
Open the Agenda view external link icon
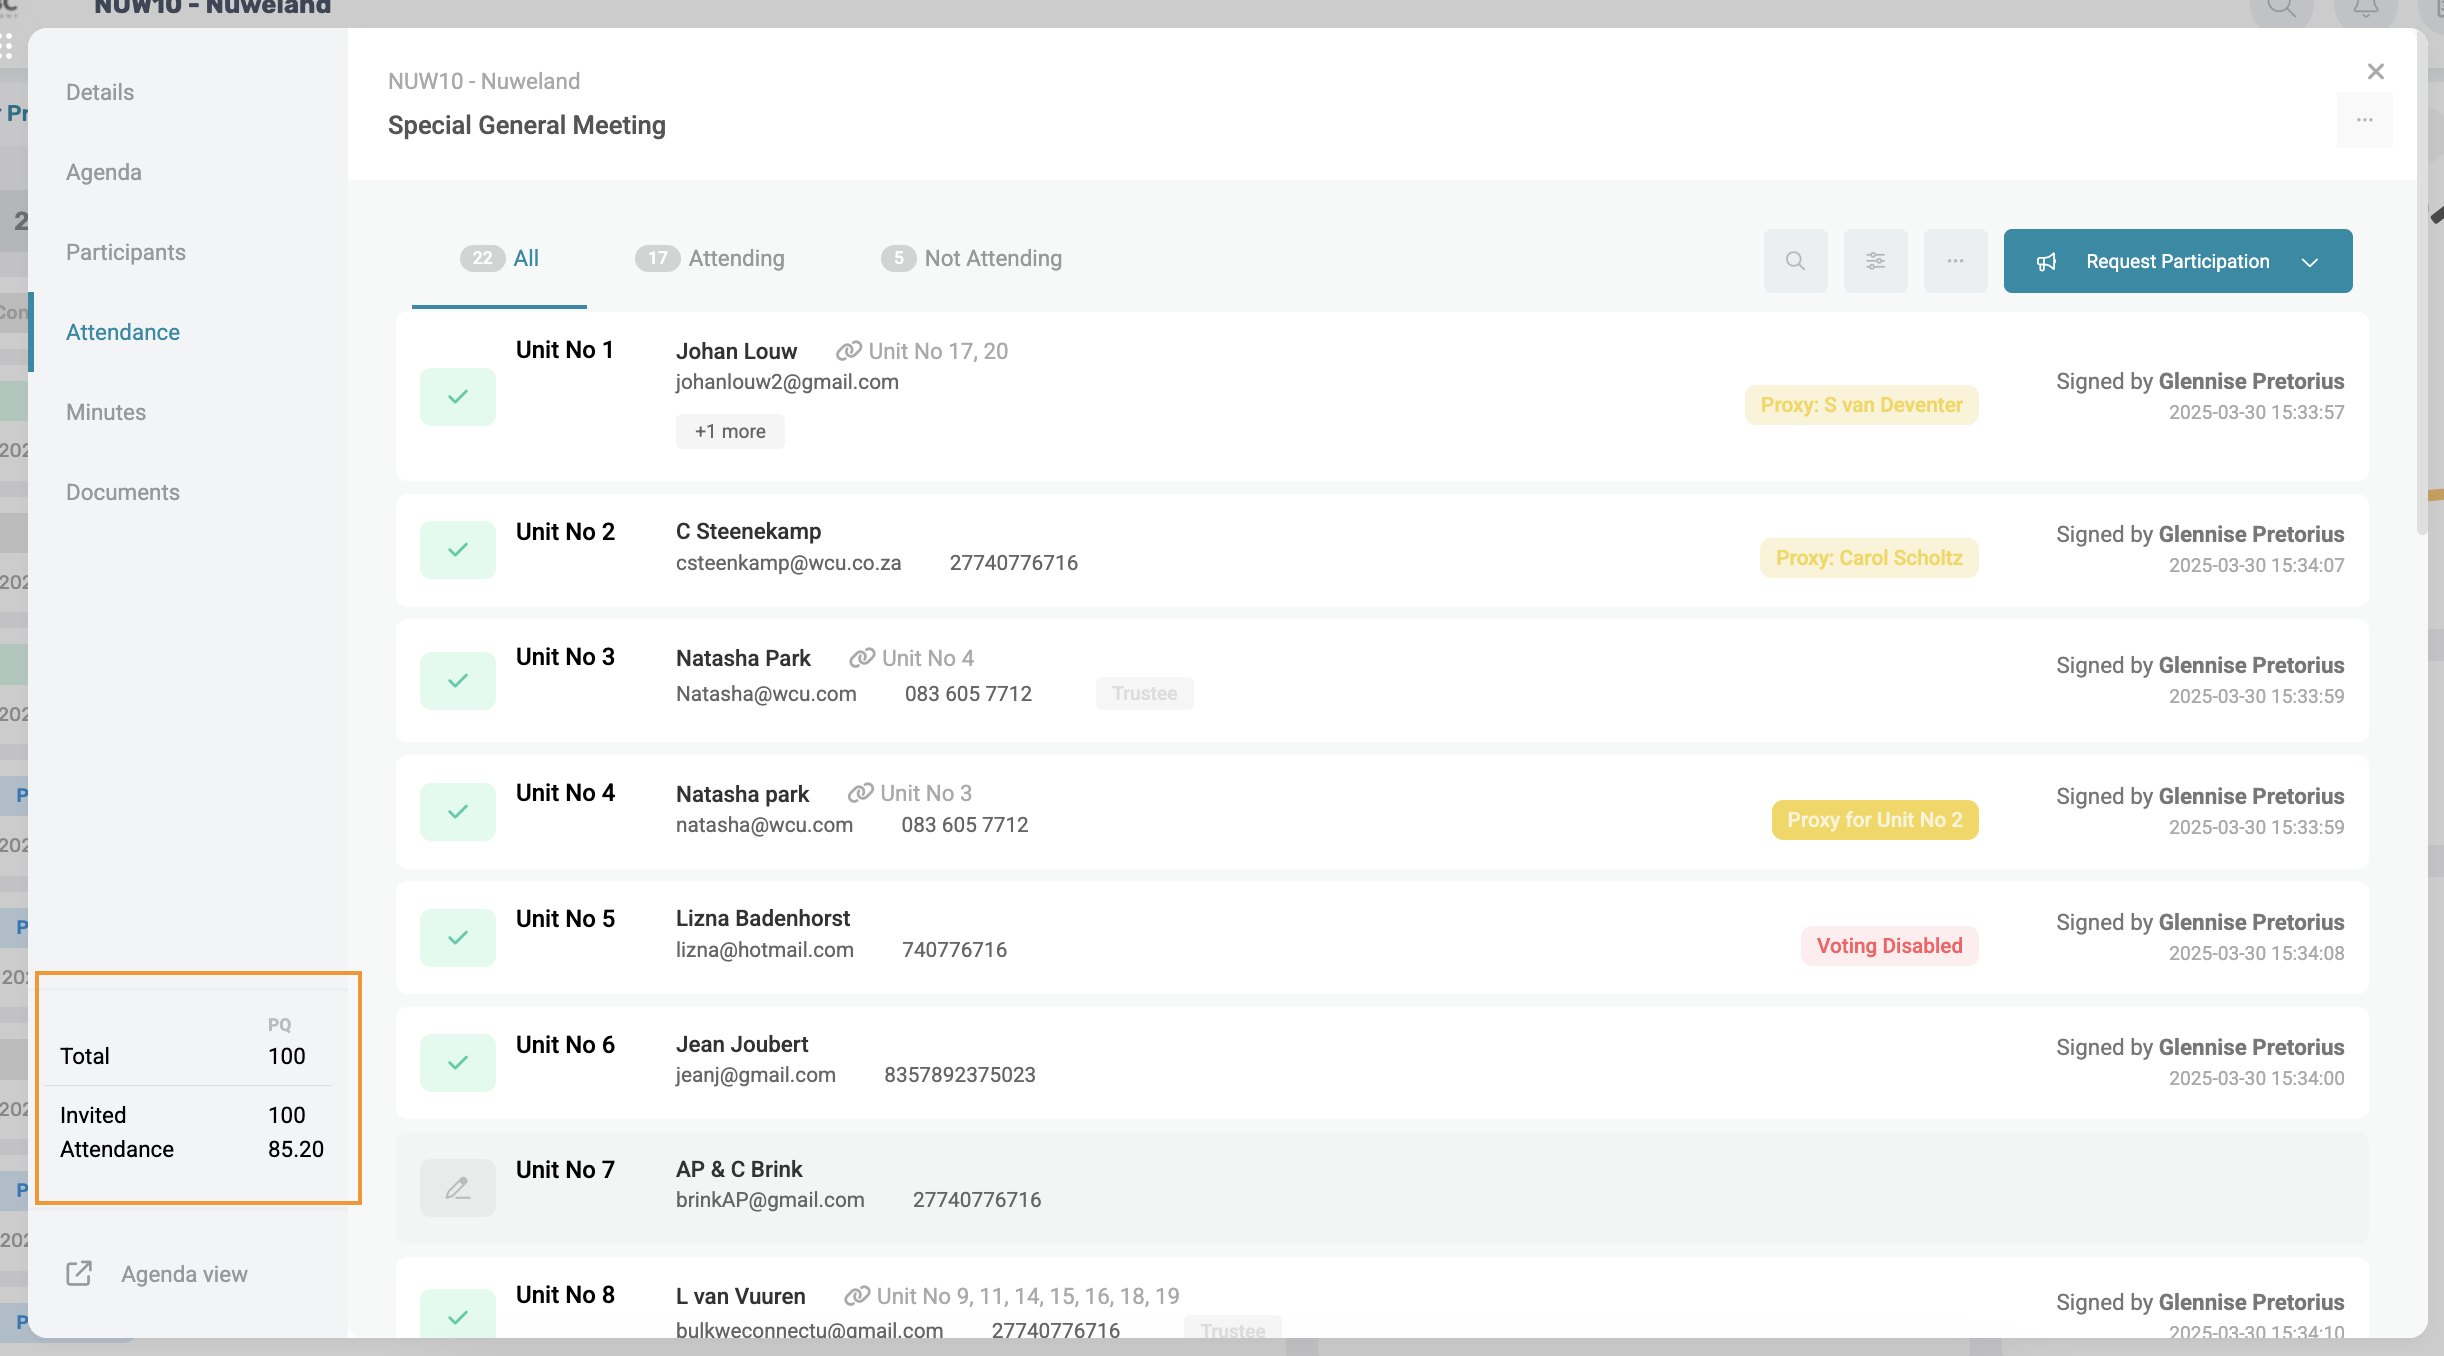pyautogui.click(x=79, y=1273)
